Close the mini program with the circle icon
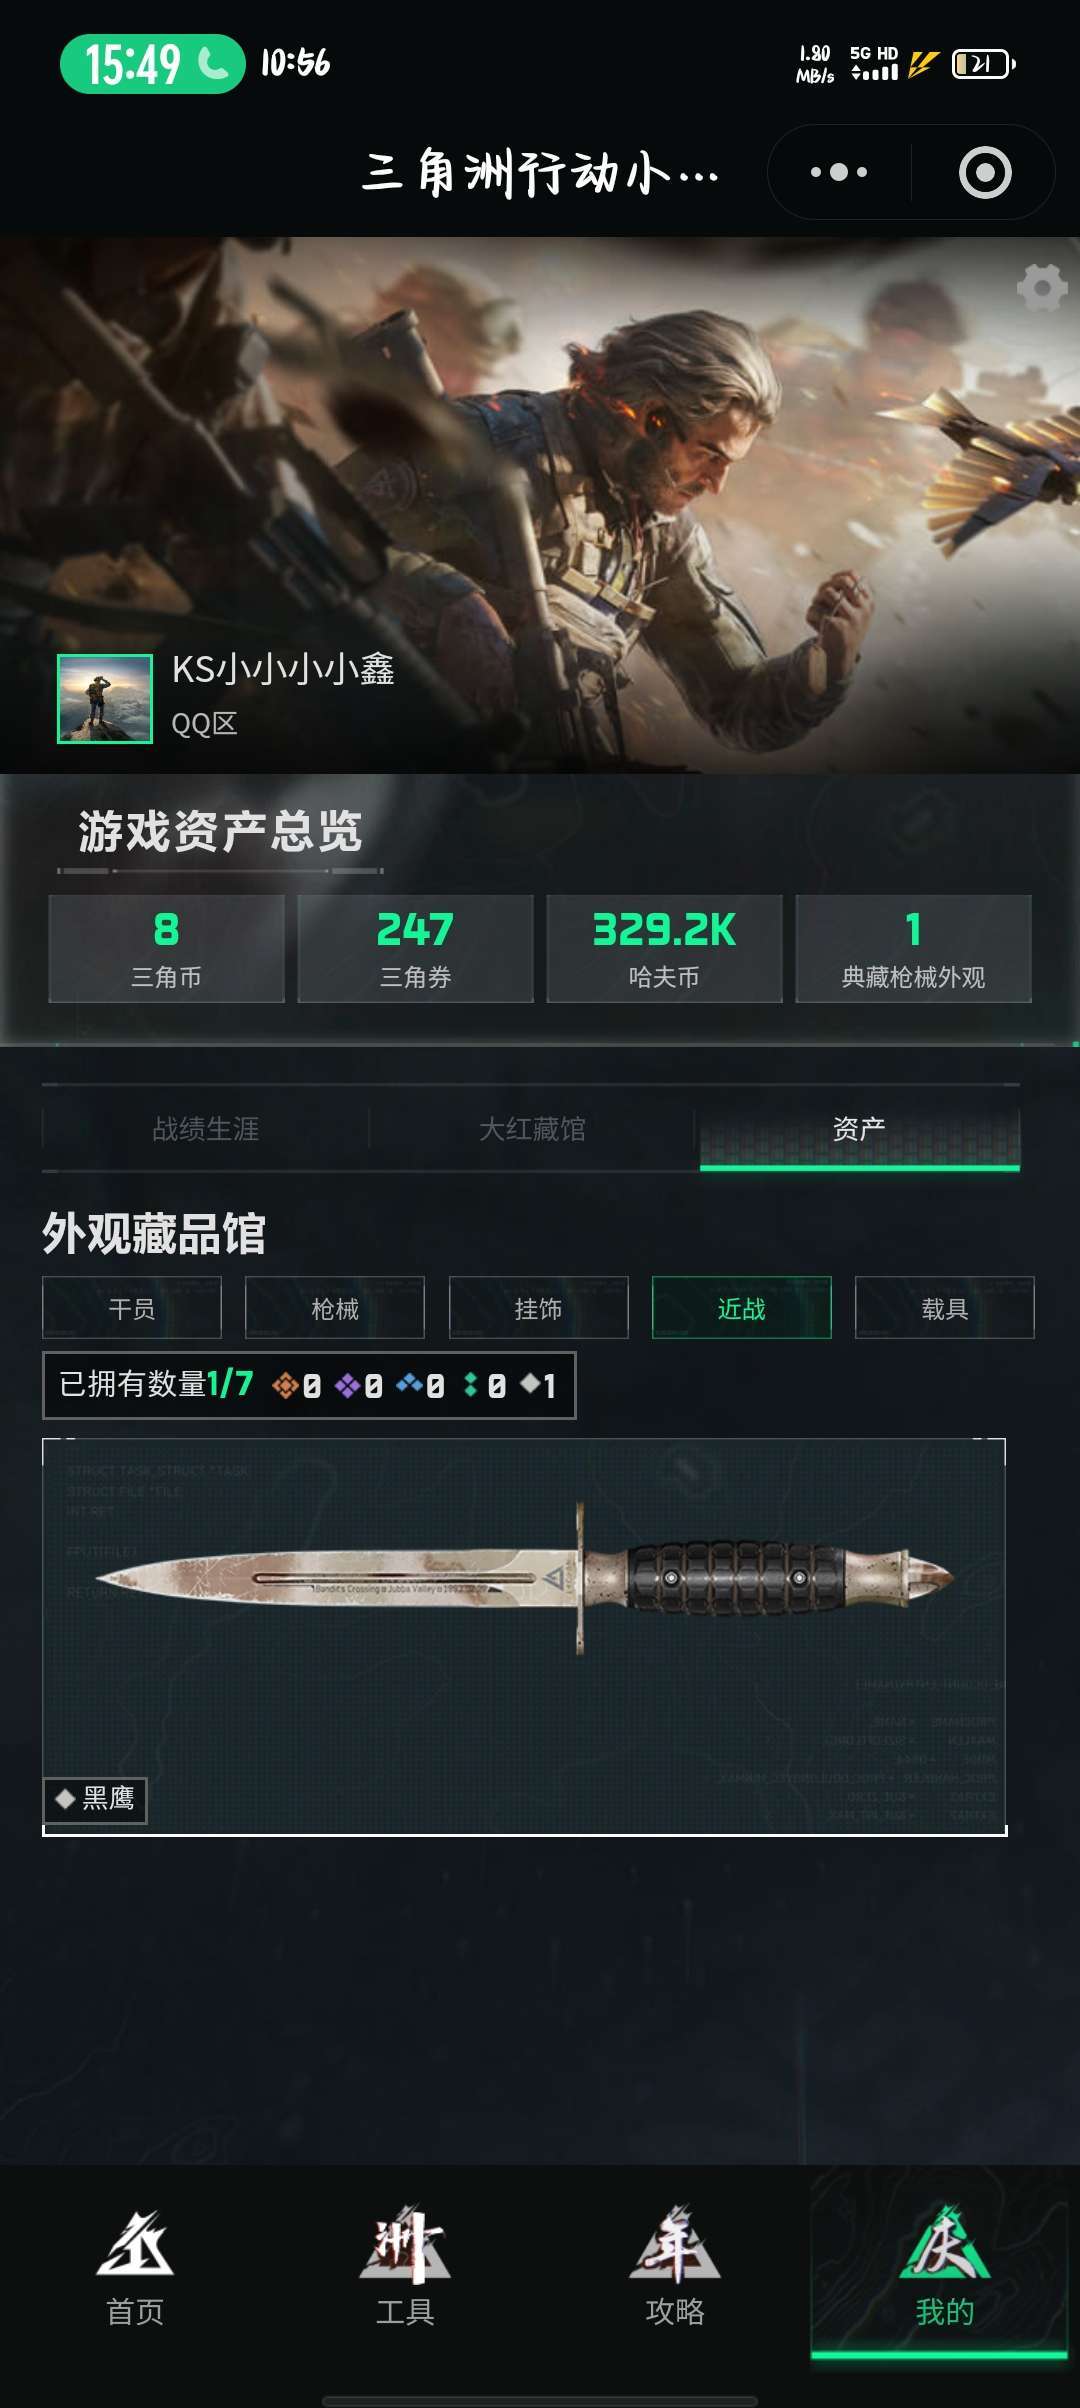 (985, 172)
